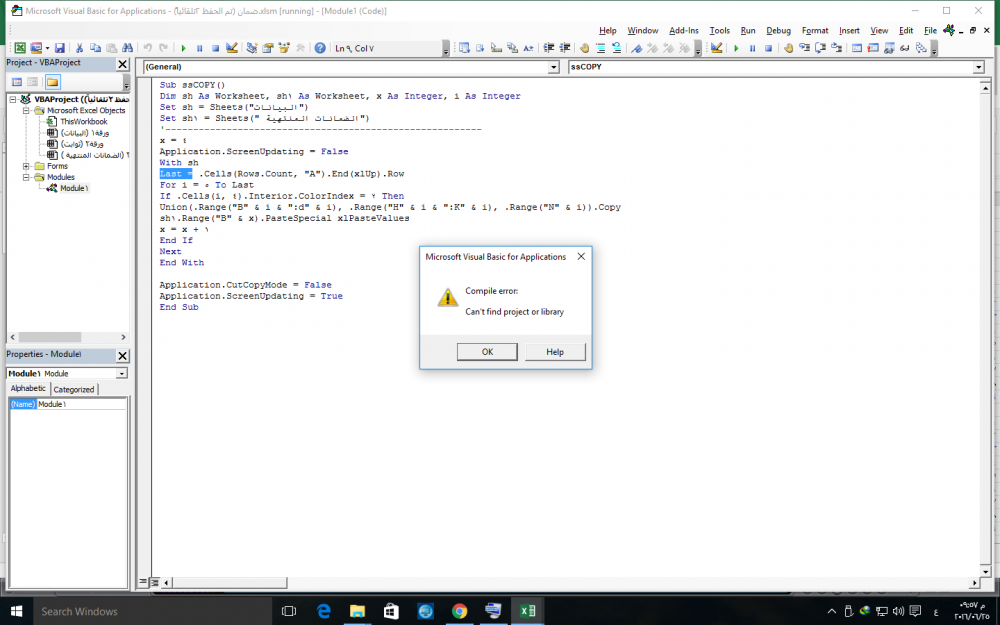This screenshot has width=1000, height=625.
Task: Open the Object Browser icon
Action: [284, 48]
